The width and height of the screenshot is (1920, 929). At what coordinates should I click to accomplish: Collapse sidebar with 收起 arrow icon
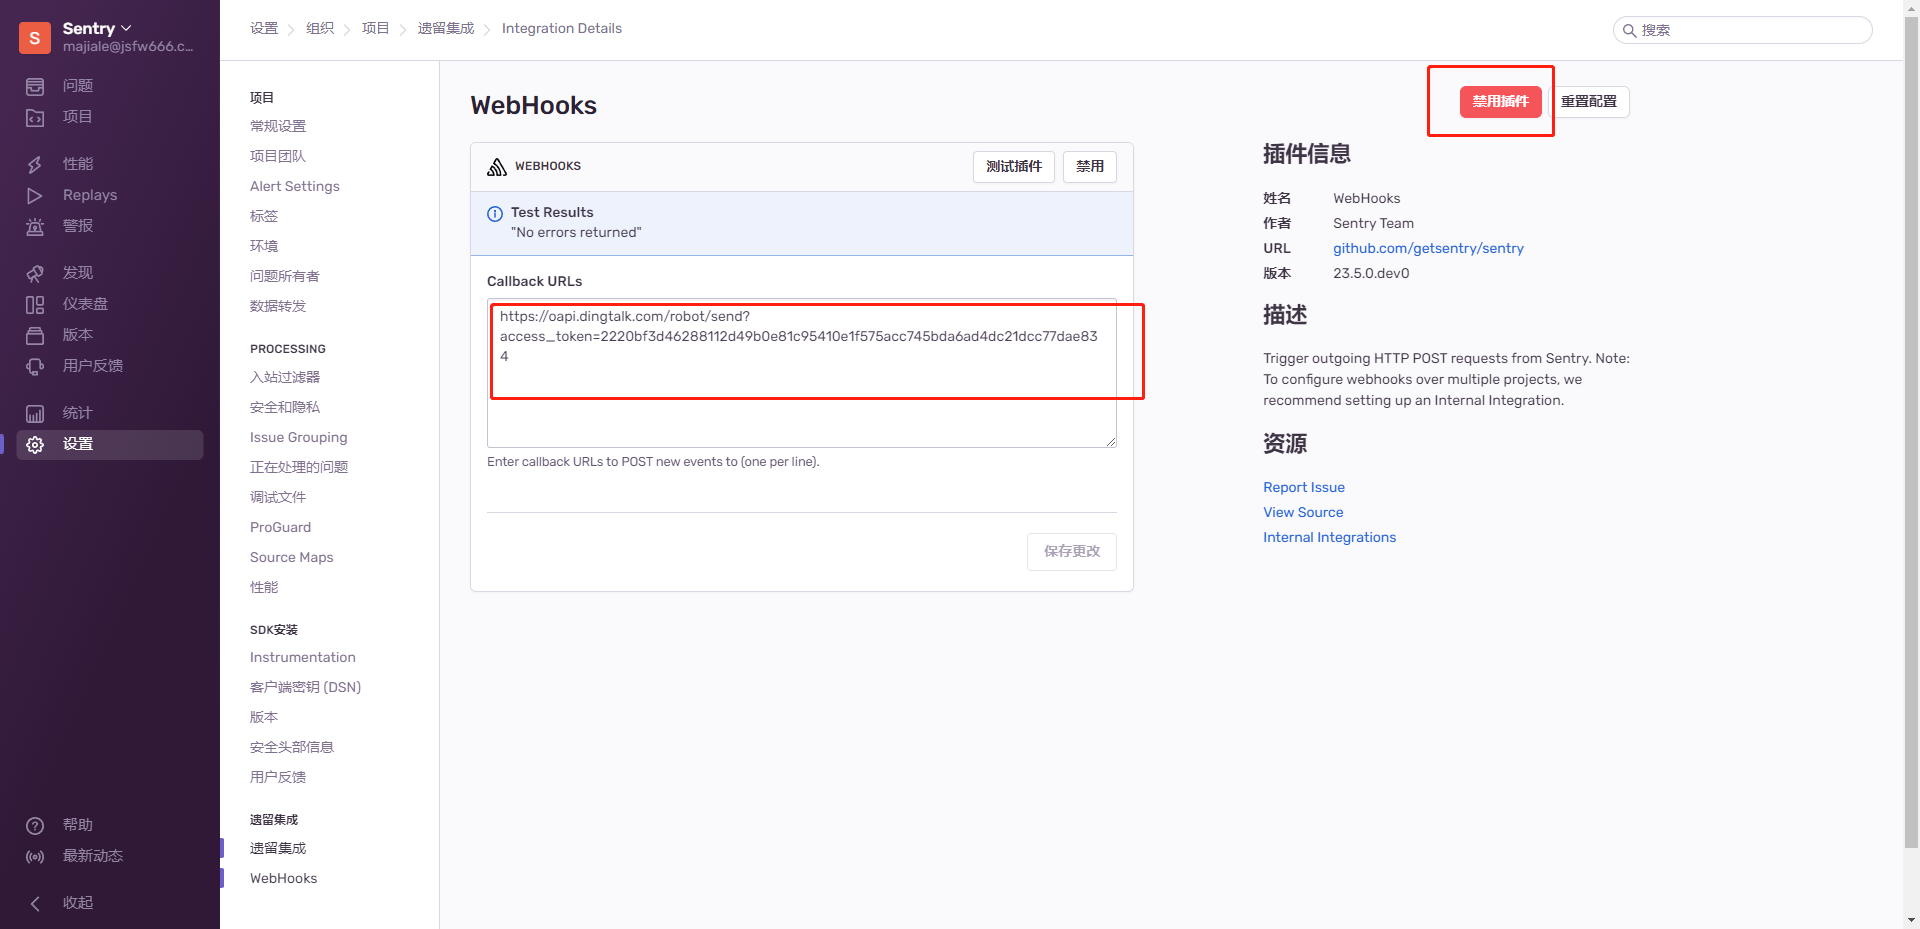pyautogui.click(x=35, y=903)
